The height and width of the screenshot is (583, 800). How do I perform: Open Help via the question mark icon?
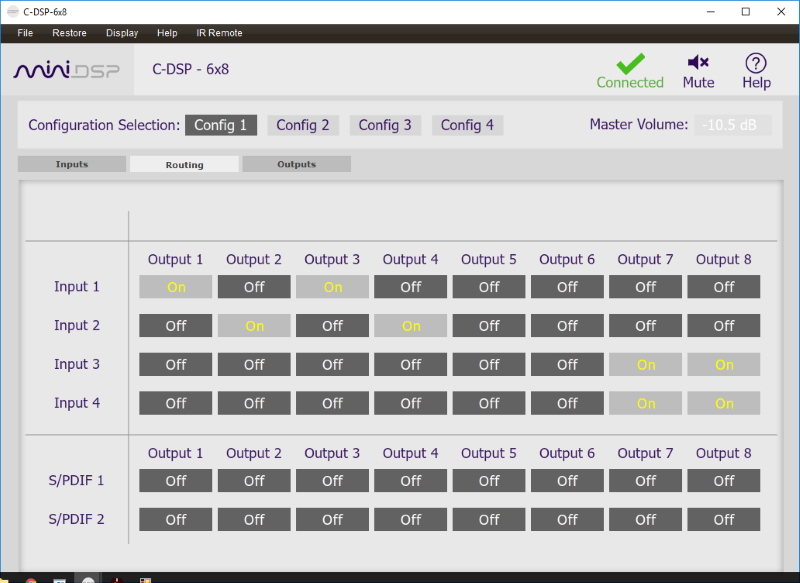(756, 63)
